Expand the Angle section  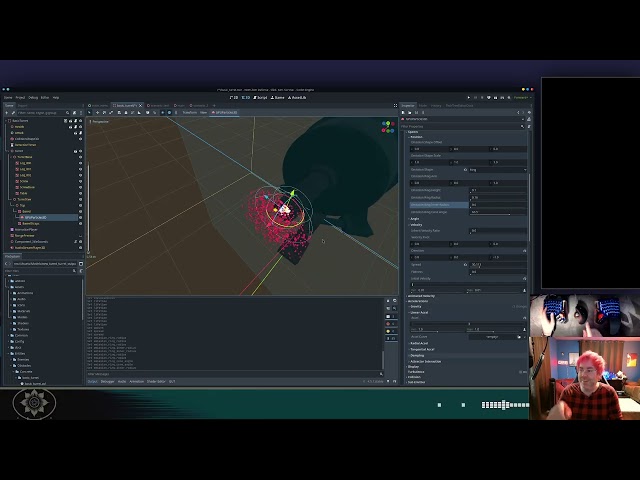pos(414,219)
